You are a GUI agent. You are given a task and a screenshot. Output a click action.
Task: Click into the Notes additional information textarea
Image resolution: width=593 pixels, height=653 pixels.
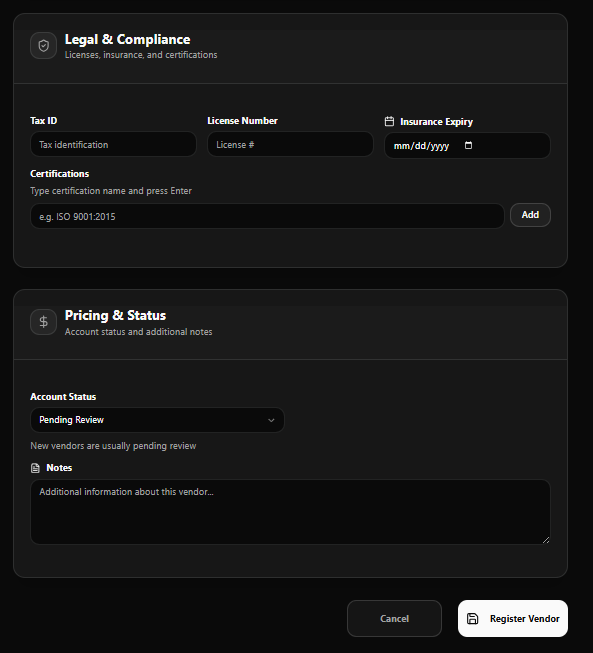coord(290,512)
